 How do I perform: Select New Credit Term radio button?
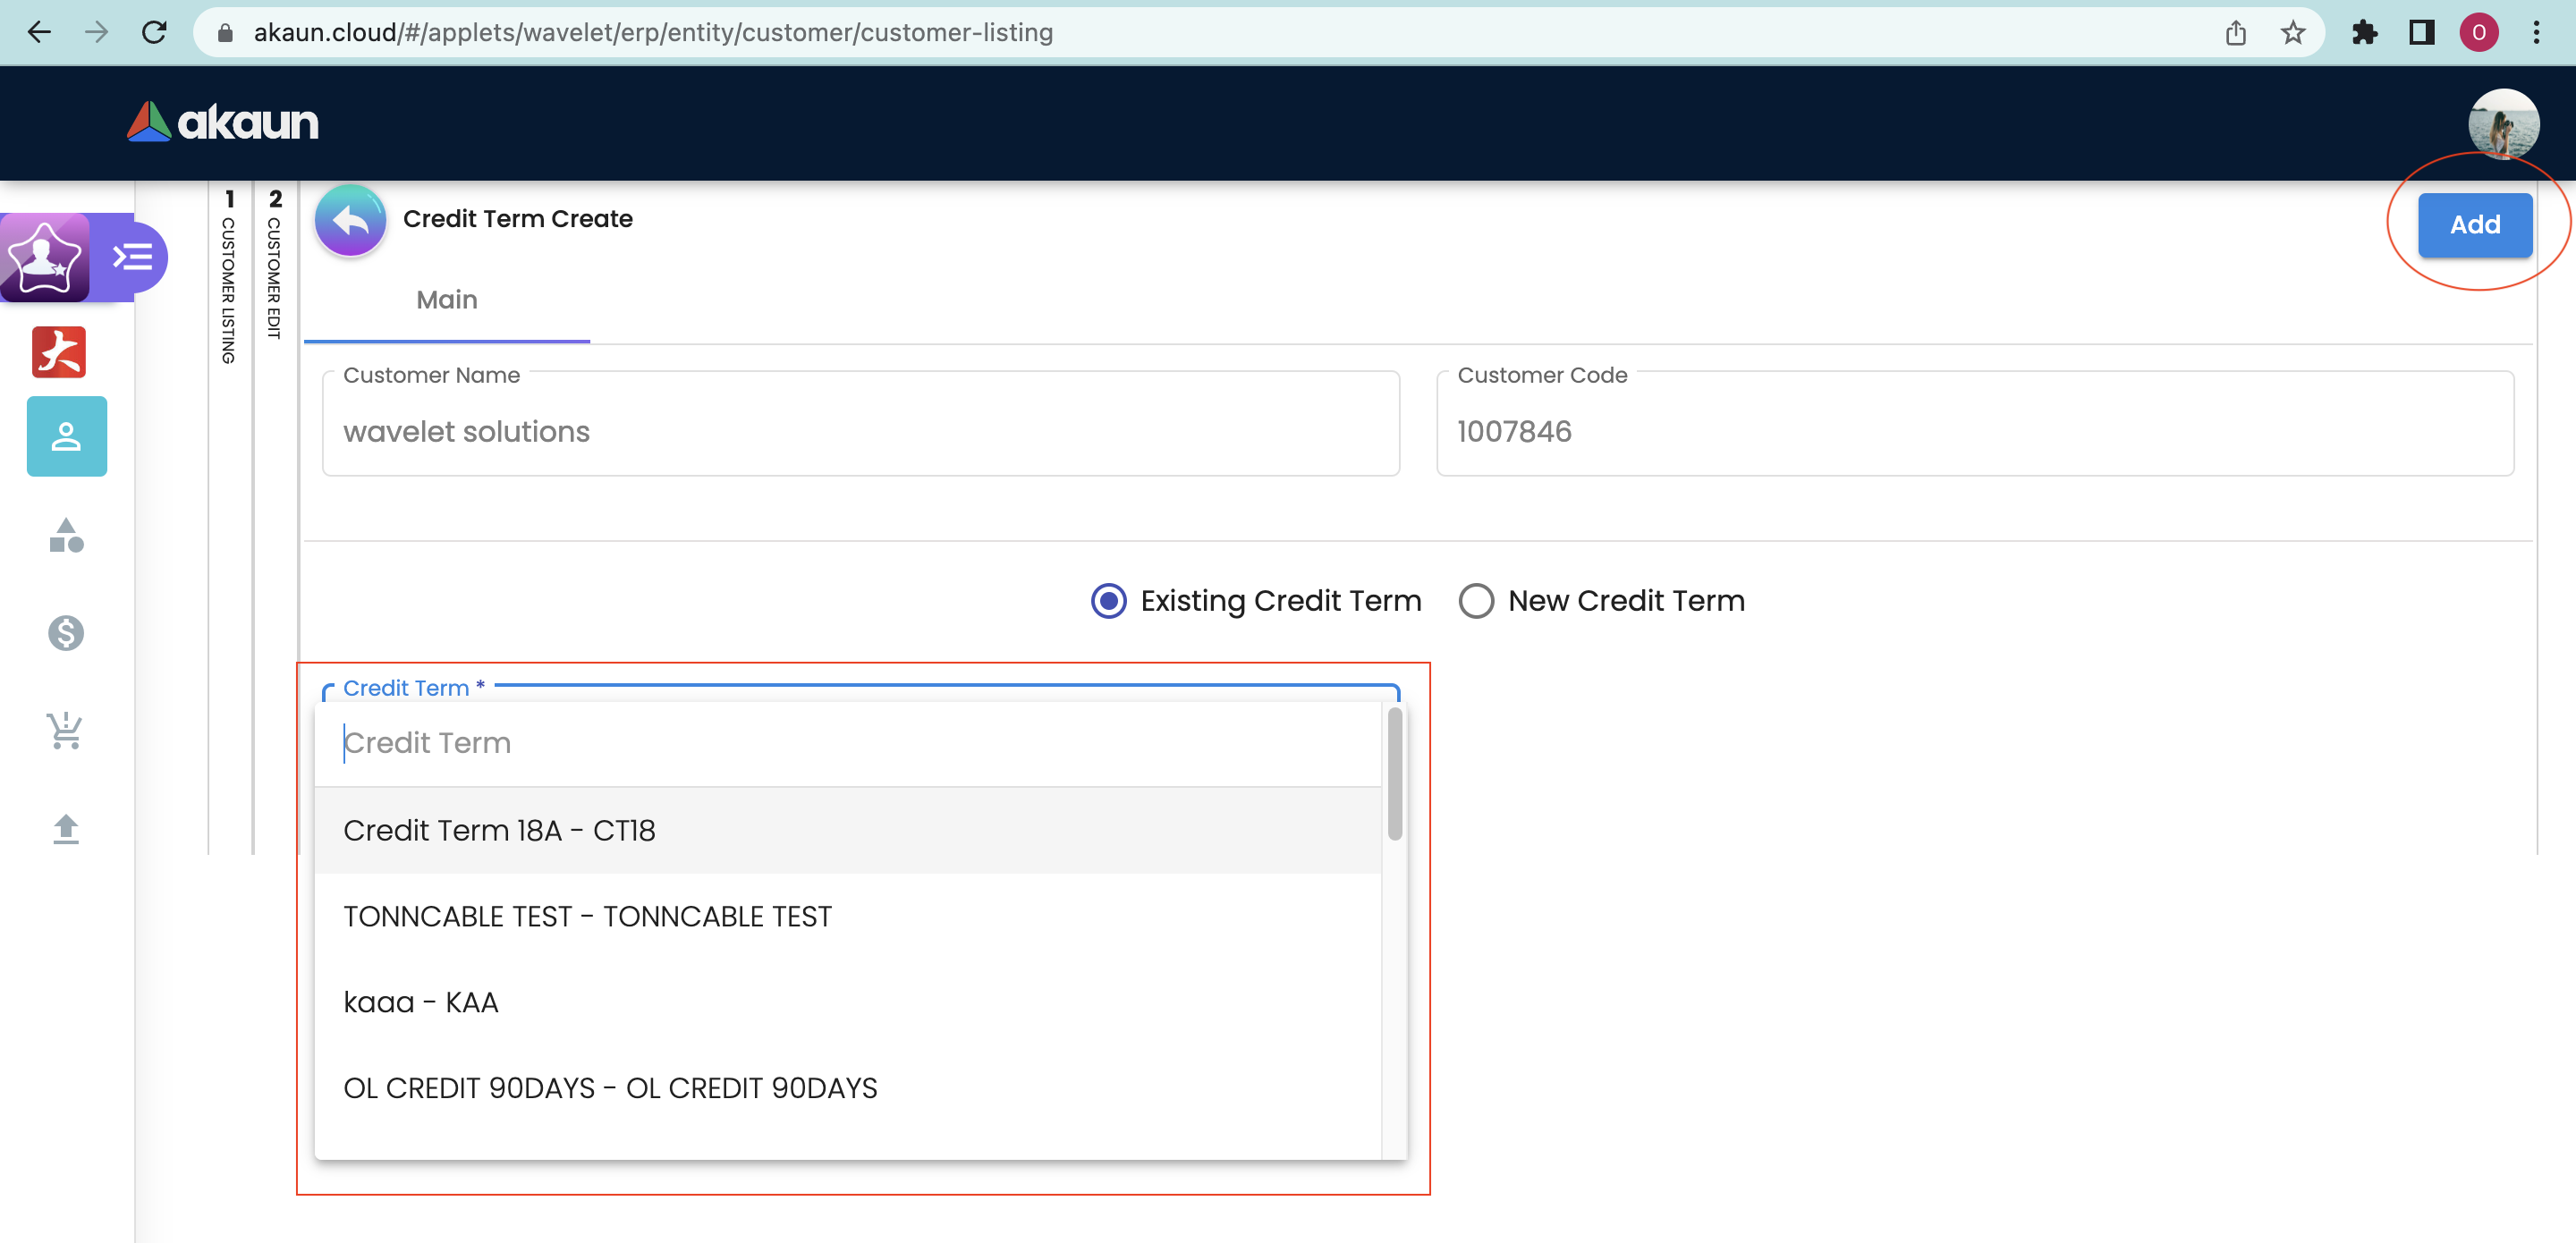click(x=1475, y=601)
